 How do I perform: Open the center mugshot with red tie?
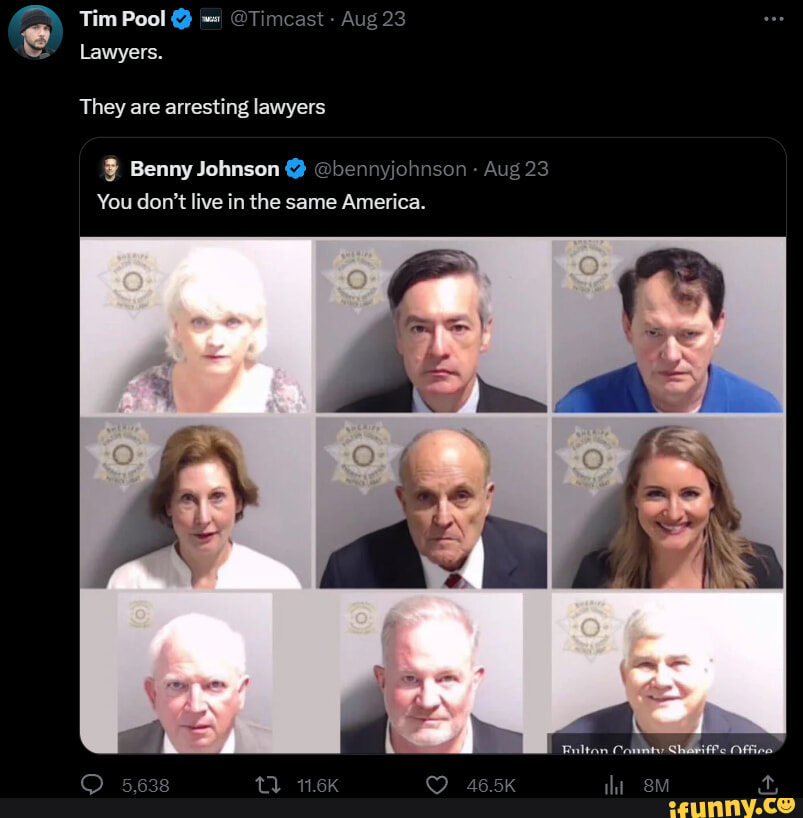coord(432,503)
